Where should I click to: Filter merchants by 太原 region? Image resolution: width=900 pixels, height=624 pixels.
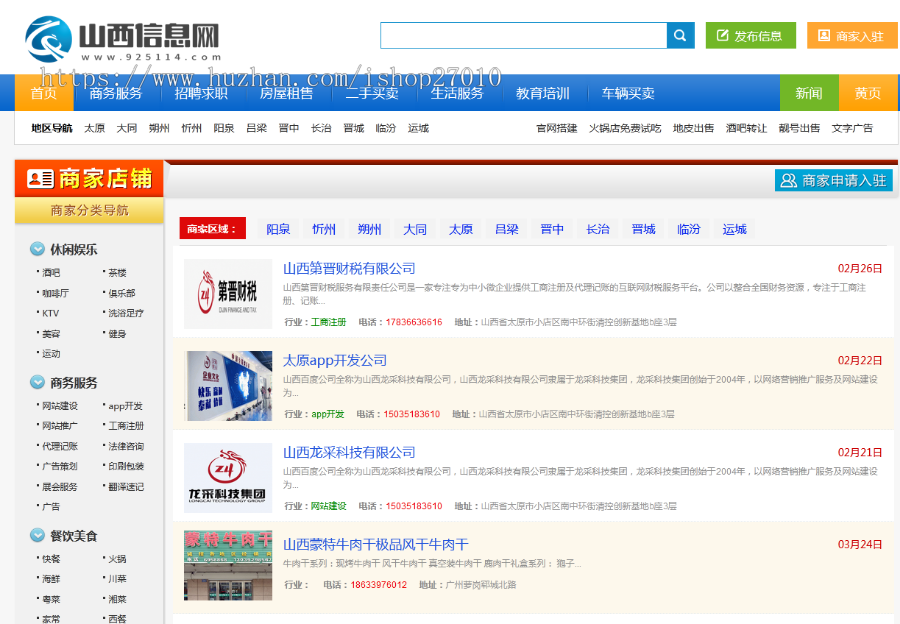click(461, 229)
